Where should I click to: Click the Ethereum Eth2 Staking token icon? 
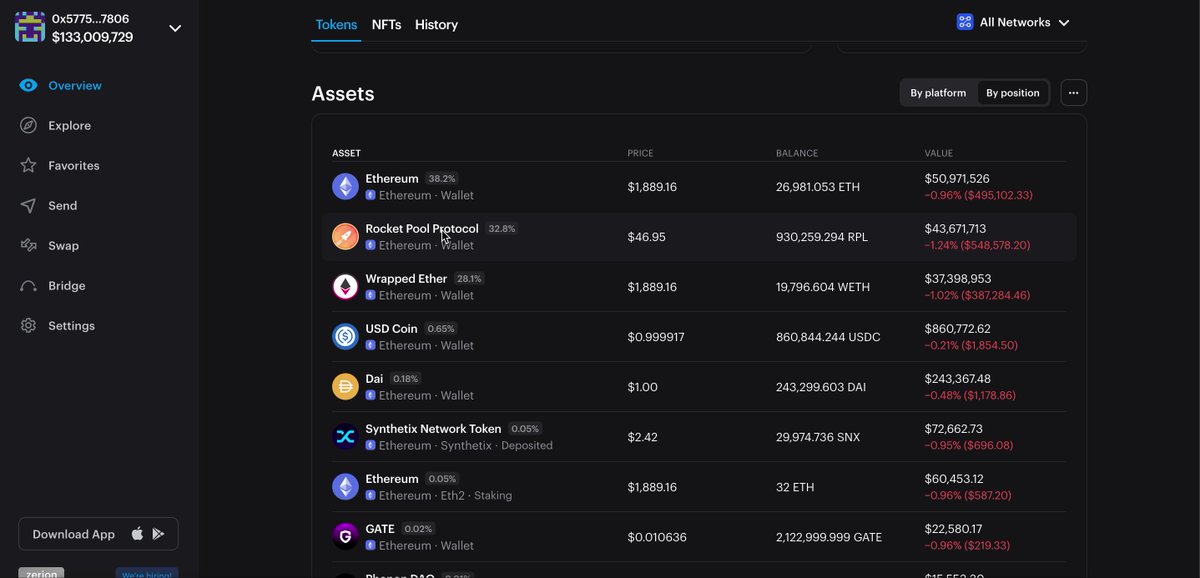pos(345,487)
